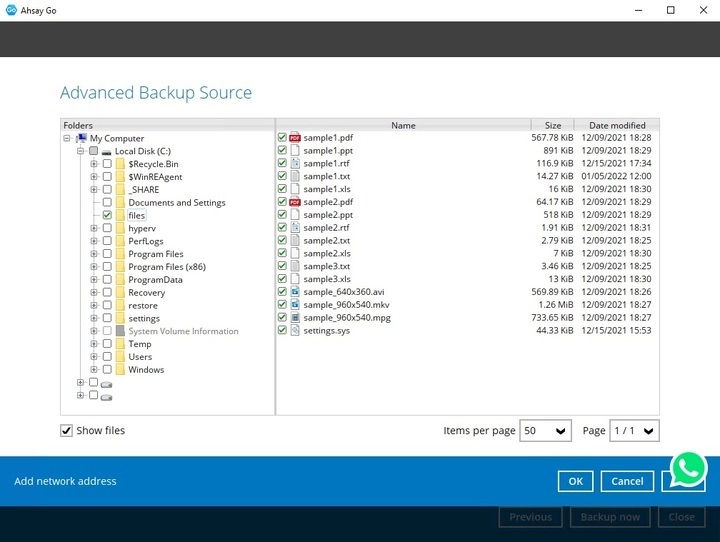Open the Items per page dropdown

click(545, 431)
